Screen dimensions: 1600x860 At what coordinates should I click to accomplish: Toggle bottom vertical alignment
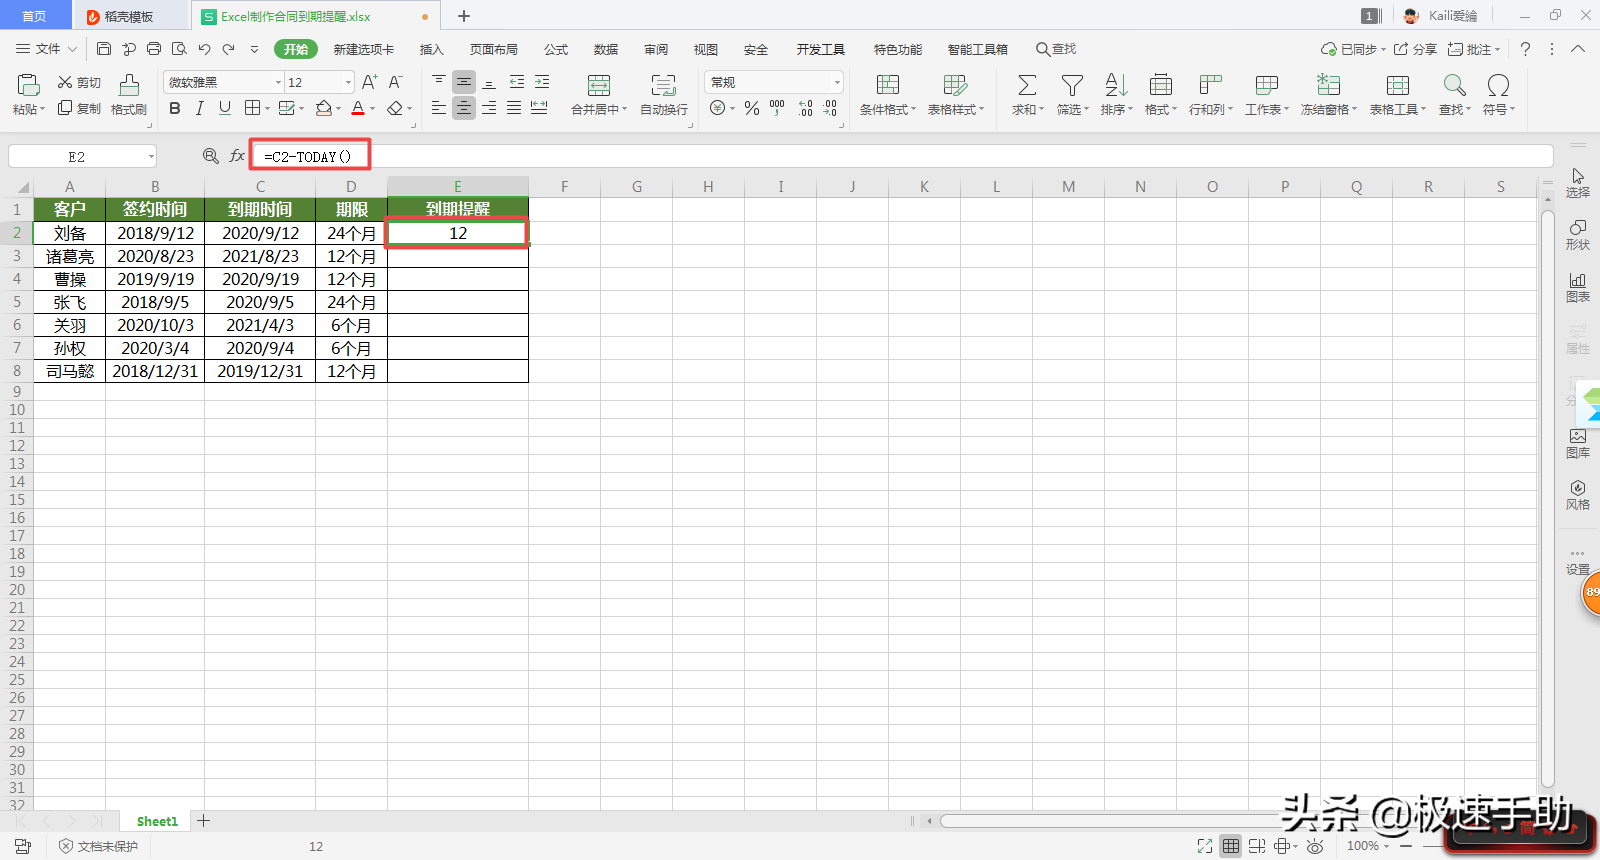click(489, 82)
